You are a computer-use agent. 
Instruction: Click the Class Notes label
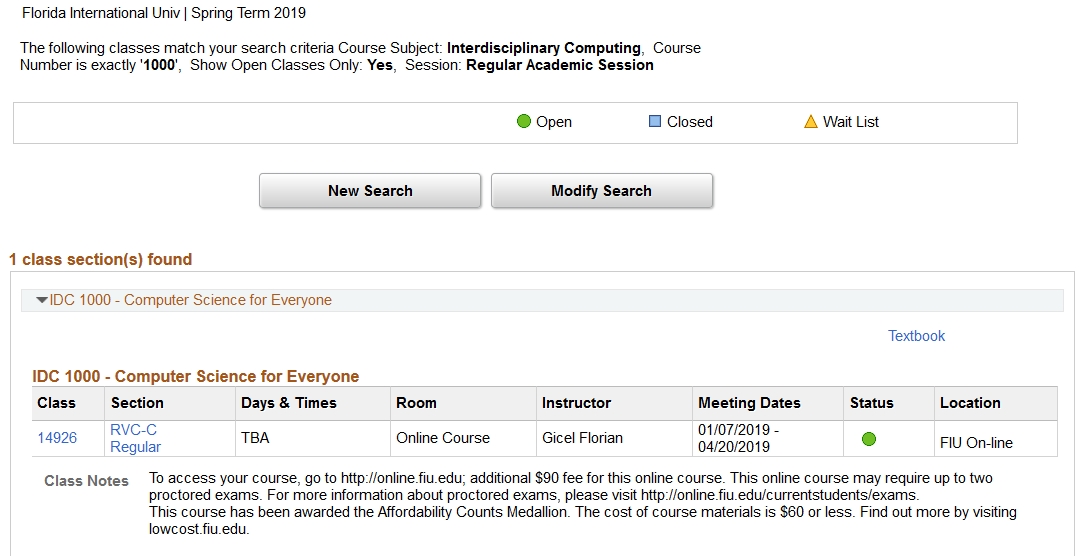[x=87, y=481]
